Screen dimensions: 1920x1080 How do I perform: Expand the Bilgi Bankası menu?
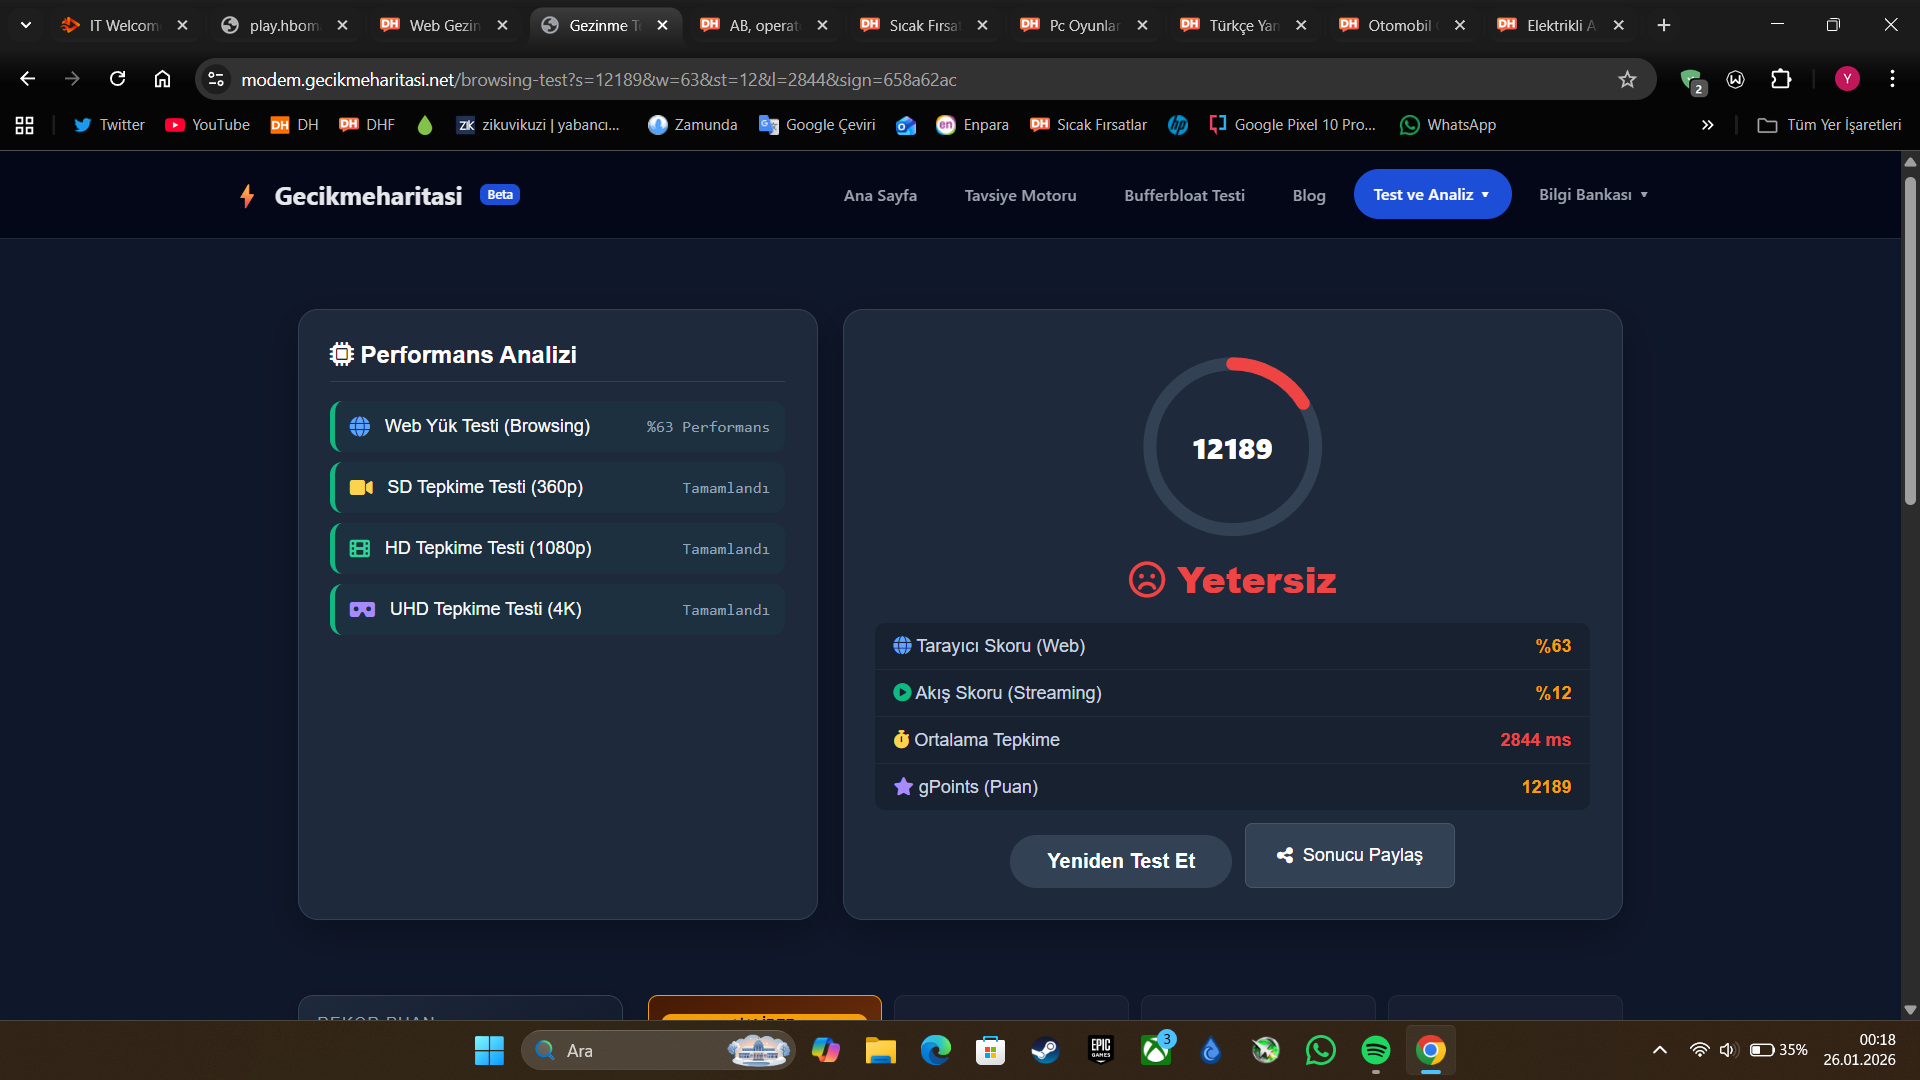[x=1592, y=195]
